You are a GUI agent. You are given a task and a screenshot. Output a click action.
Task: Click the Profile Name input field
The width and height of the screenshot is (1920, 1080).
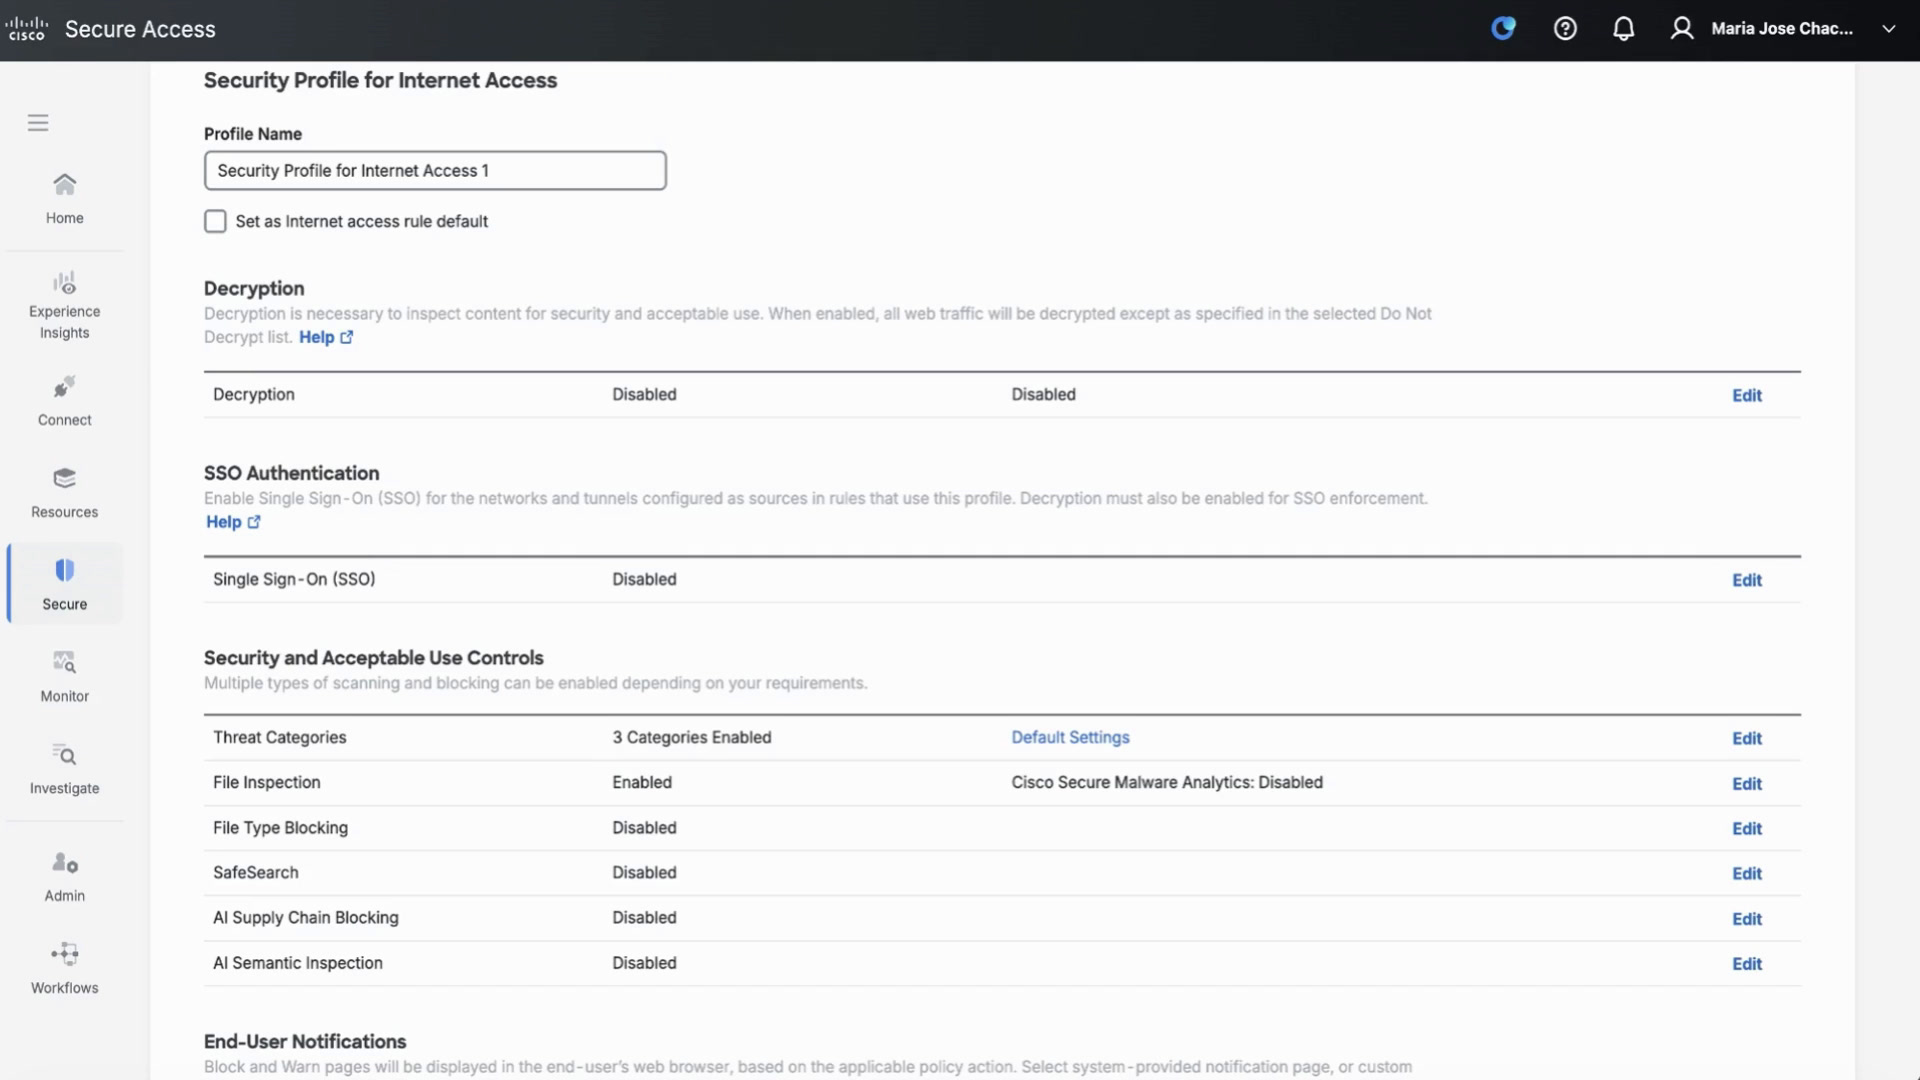pos(435,171)
